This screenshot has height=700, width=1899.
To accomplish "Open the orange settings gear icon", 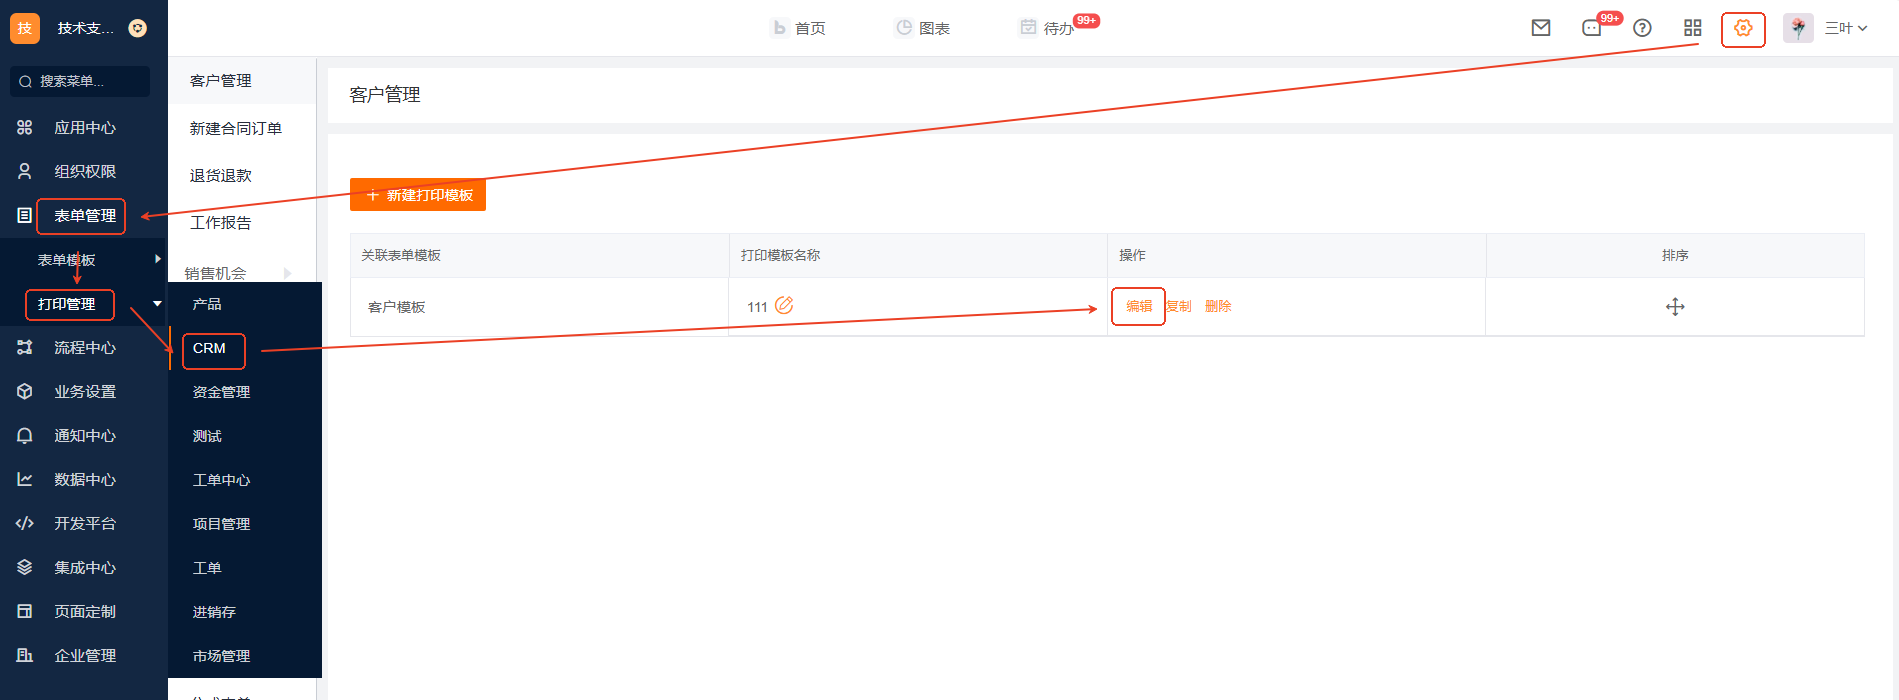I will pyautogui.click(x=1743, y=28).
